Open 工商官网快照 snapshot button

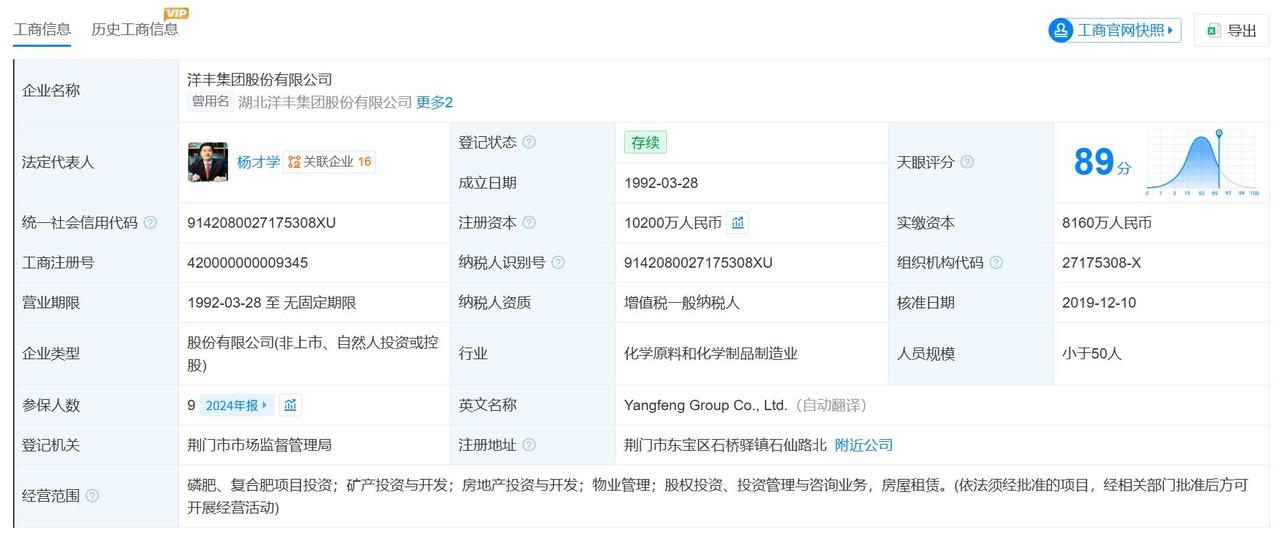tap(1115, 30)
